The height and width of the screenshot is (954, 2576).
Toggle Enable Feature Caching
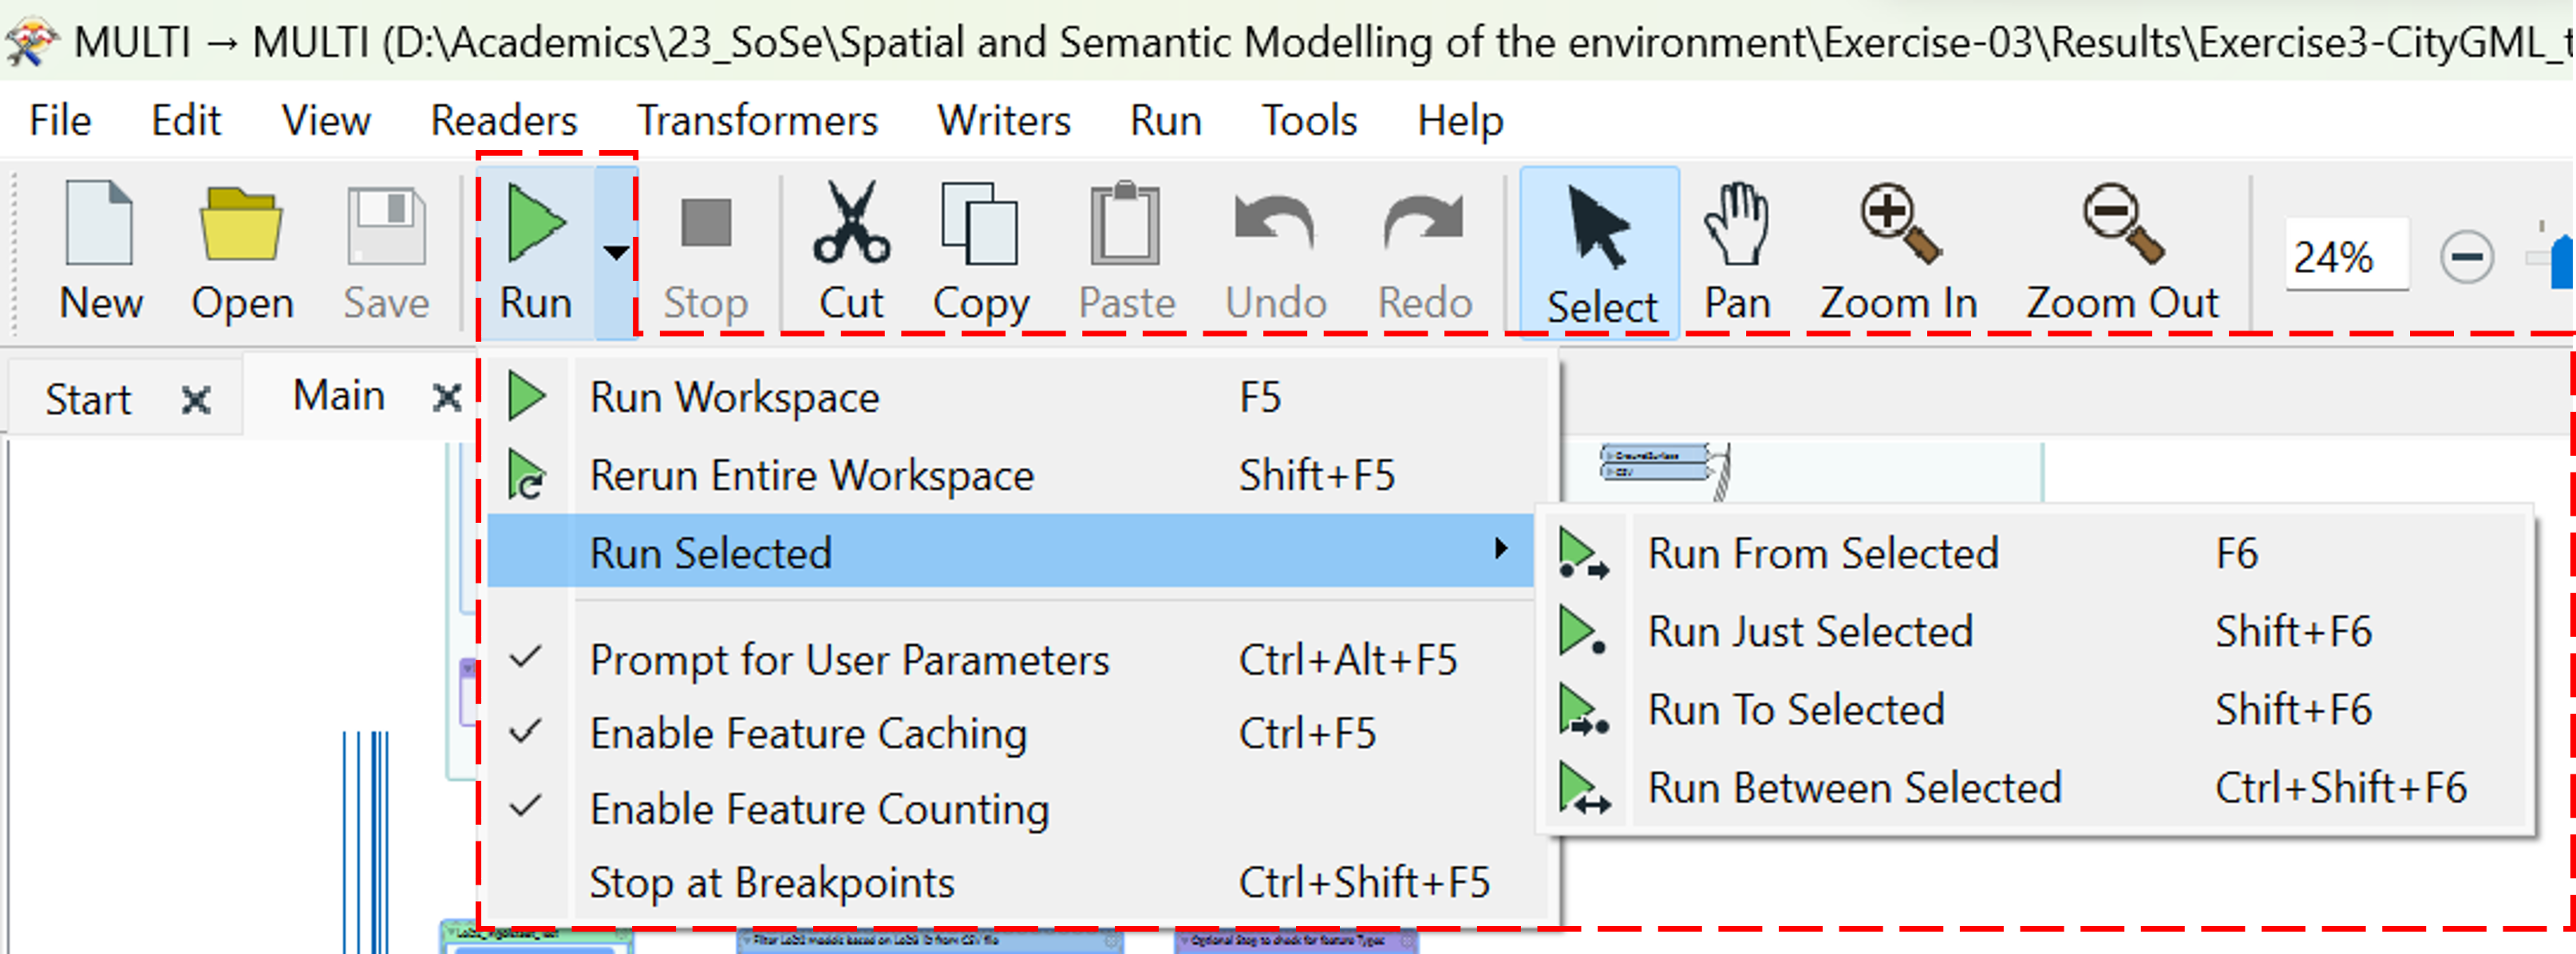[1012, 734]
